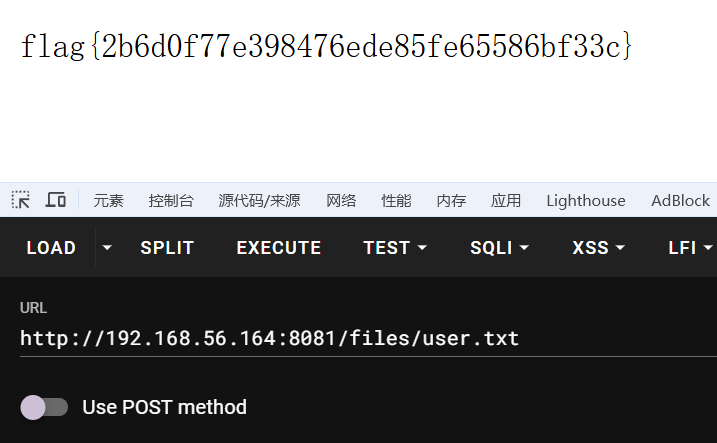The height and width of the screenshot is (443, 717).
Task: Open the 性能 tab
Action: coord(396,201)
